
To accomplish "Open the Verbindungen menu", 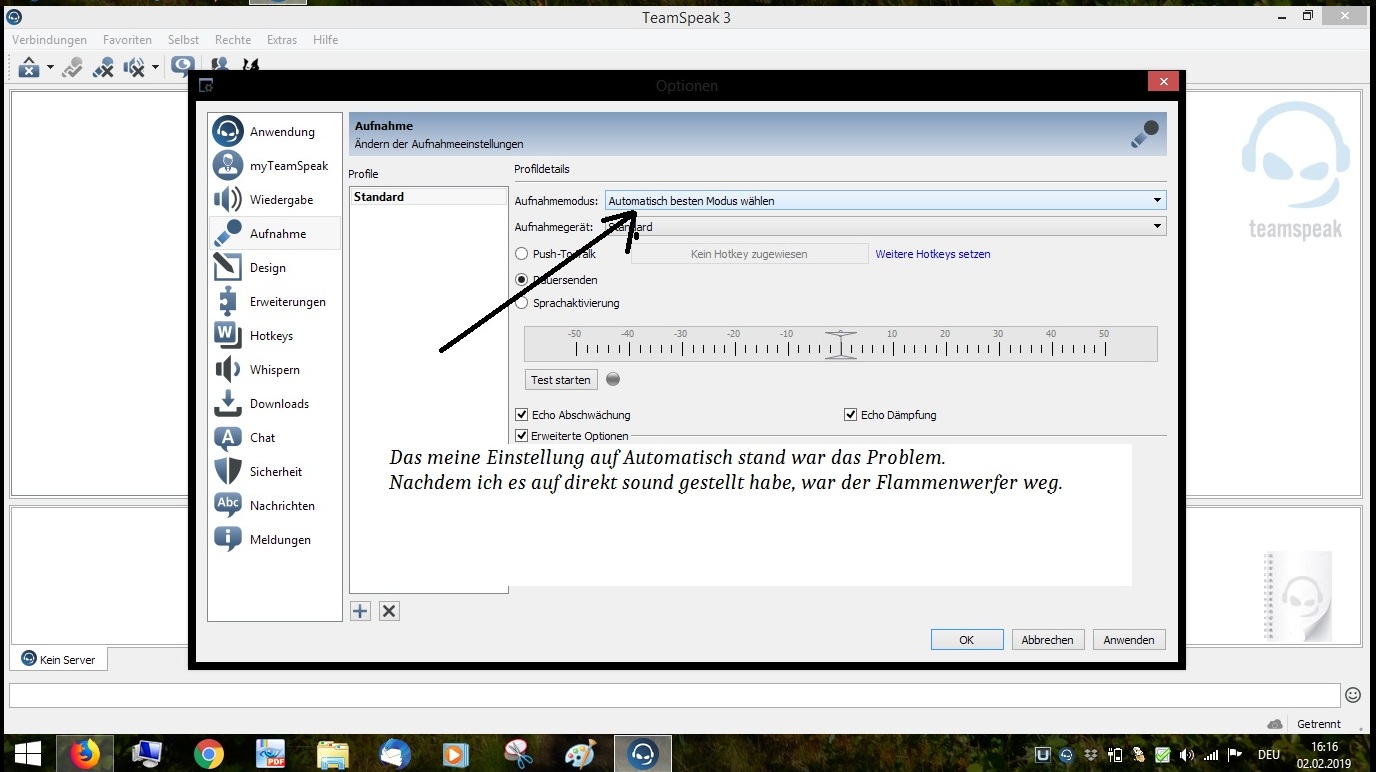I will pyautogui.click(x=50, y=40).
